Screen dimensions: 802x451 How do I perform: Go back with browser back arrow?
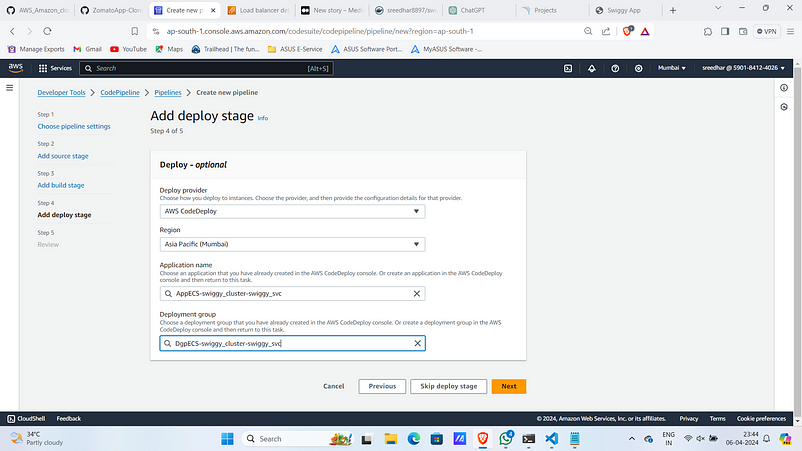point(12,31)
